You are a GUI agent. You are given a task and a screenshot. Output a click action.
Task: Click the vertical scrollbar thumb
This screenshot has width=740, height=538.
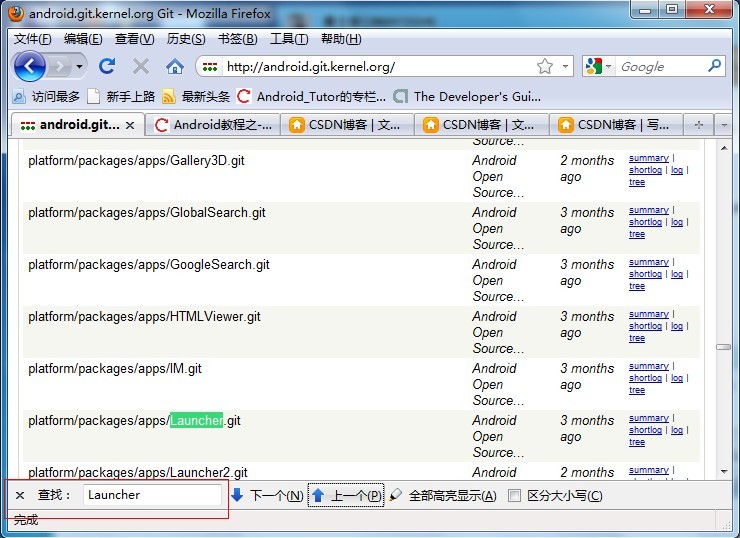click(723, 347)
